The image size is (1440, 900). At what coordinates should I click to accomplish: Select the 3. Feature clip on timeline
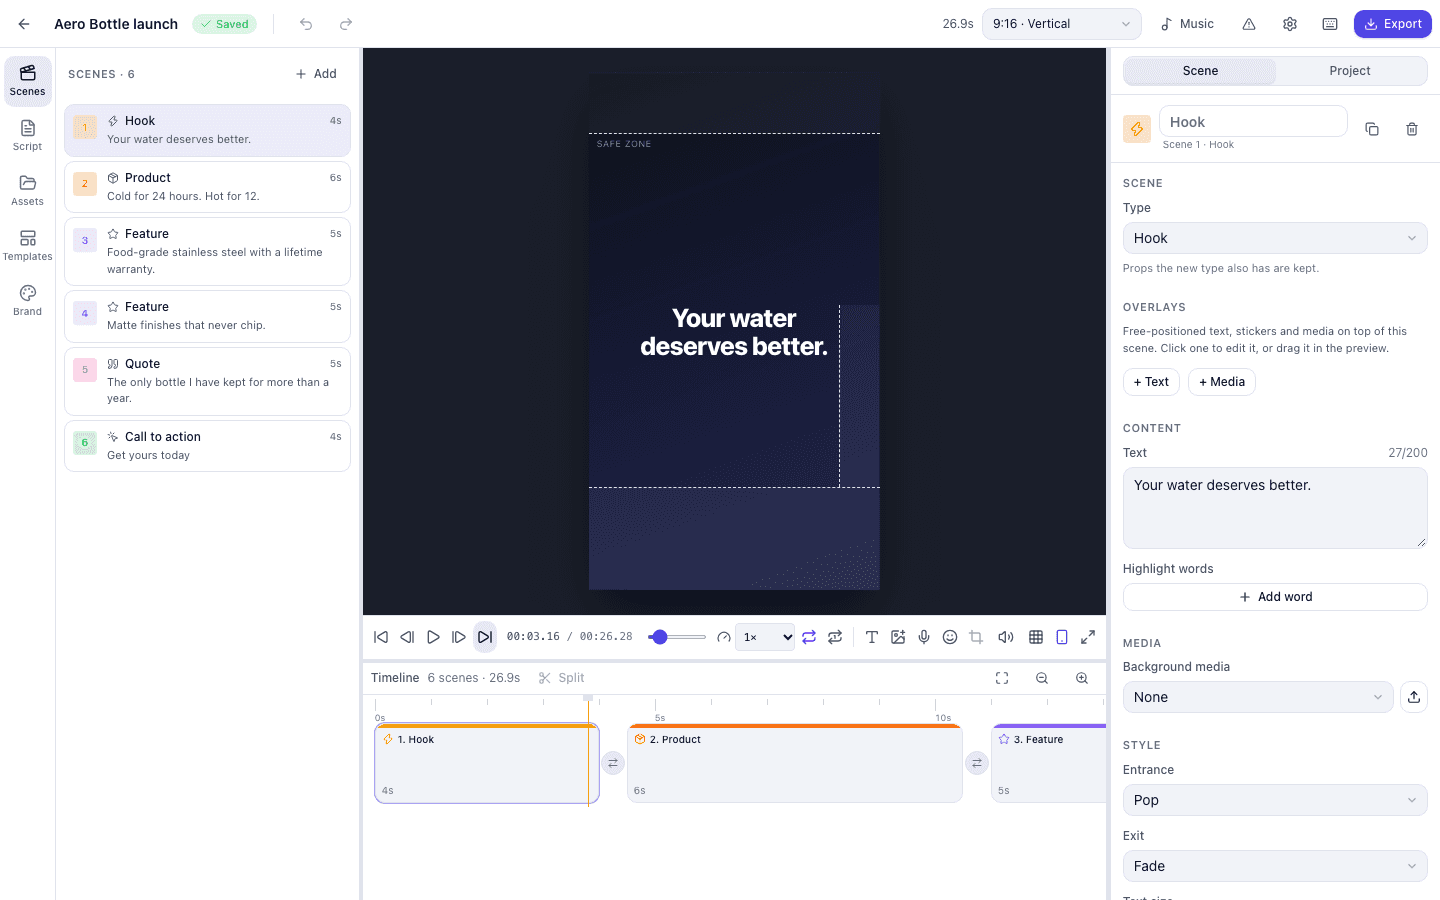click(1048, 764)
